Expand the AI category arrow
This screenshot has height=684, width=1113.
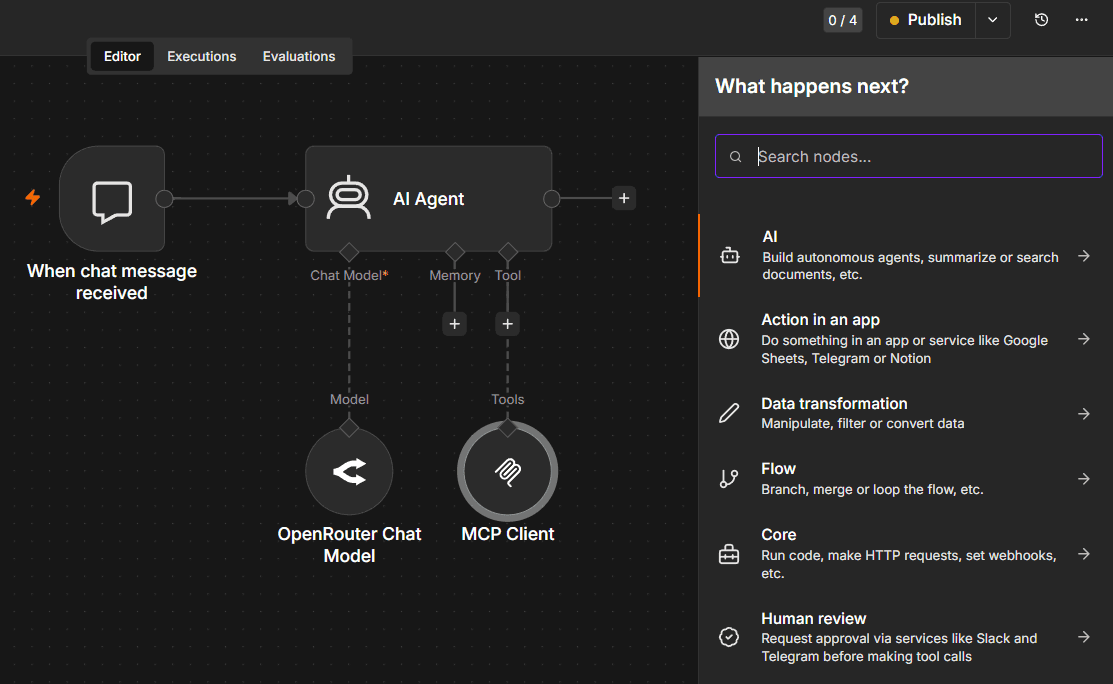(1084, 256)
